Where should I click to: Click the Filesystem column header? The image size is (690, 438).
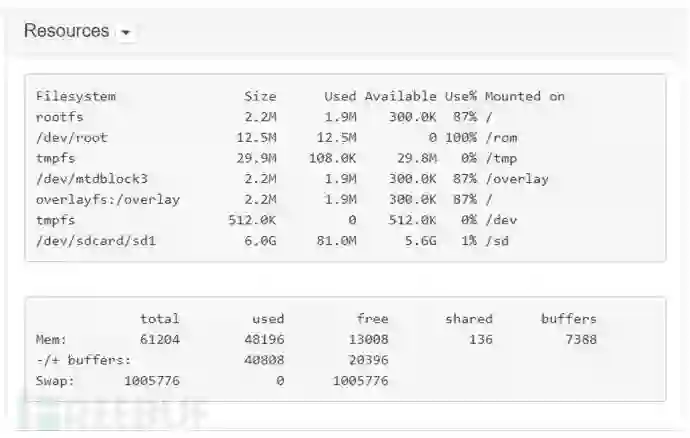tap(76, 96)
